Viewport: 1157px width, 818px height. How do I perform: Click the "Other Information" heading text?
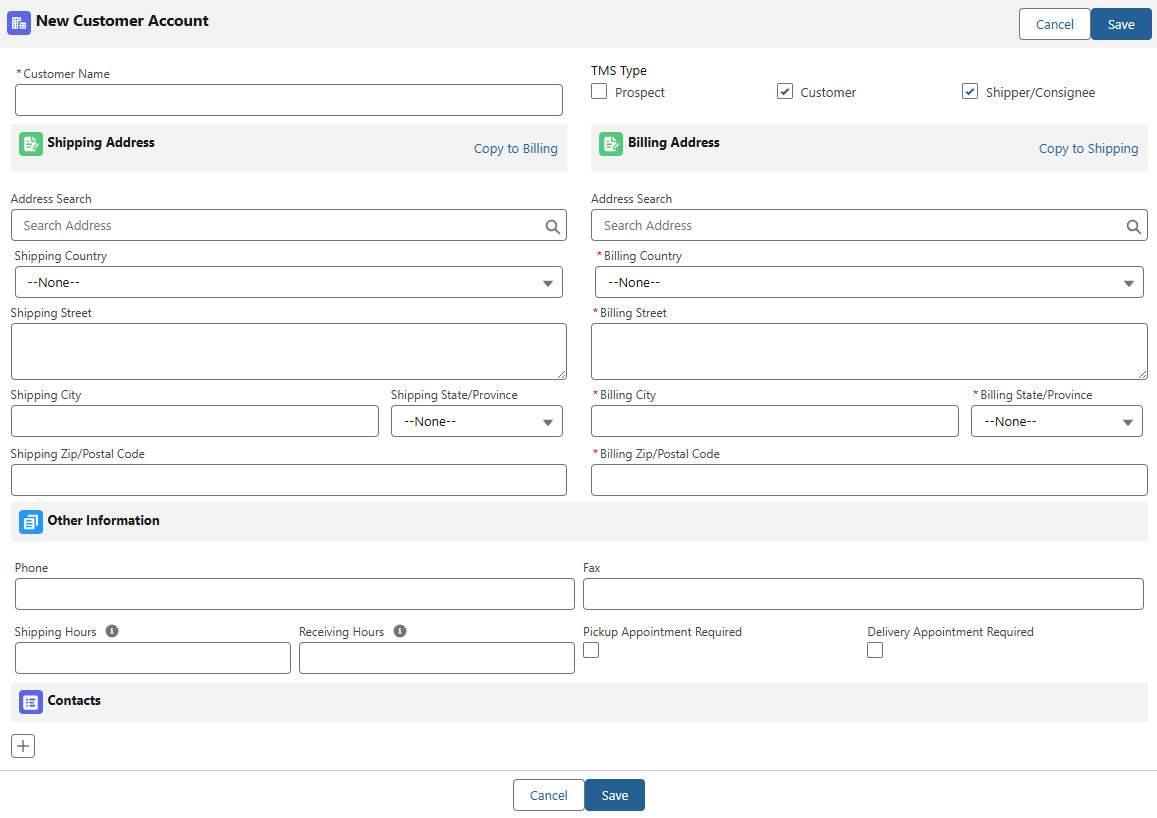[103, 521]
